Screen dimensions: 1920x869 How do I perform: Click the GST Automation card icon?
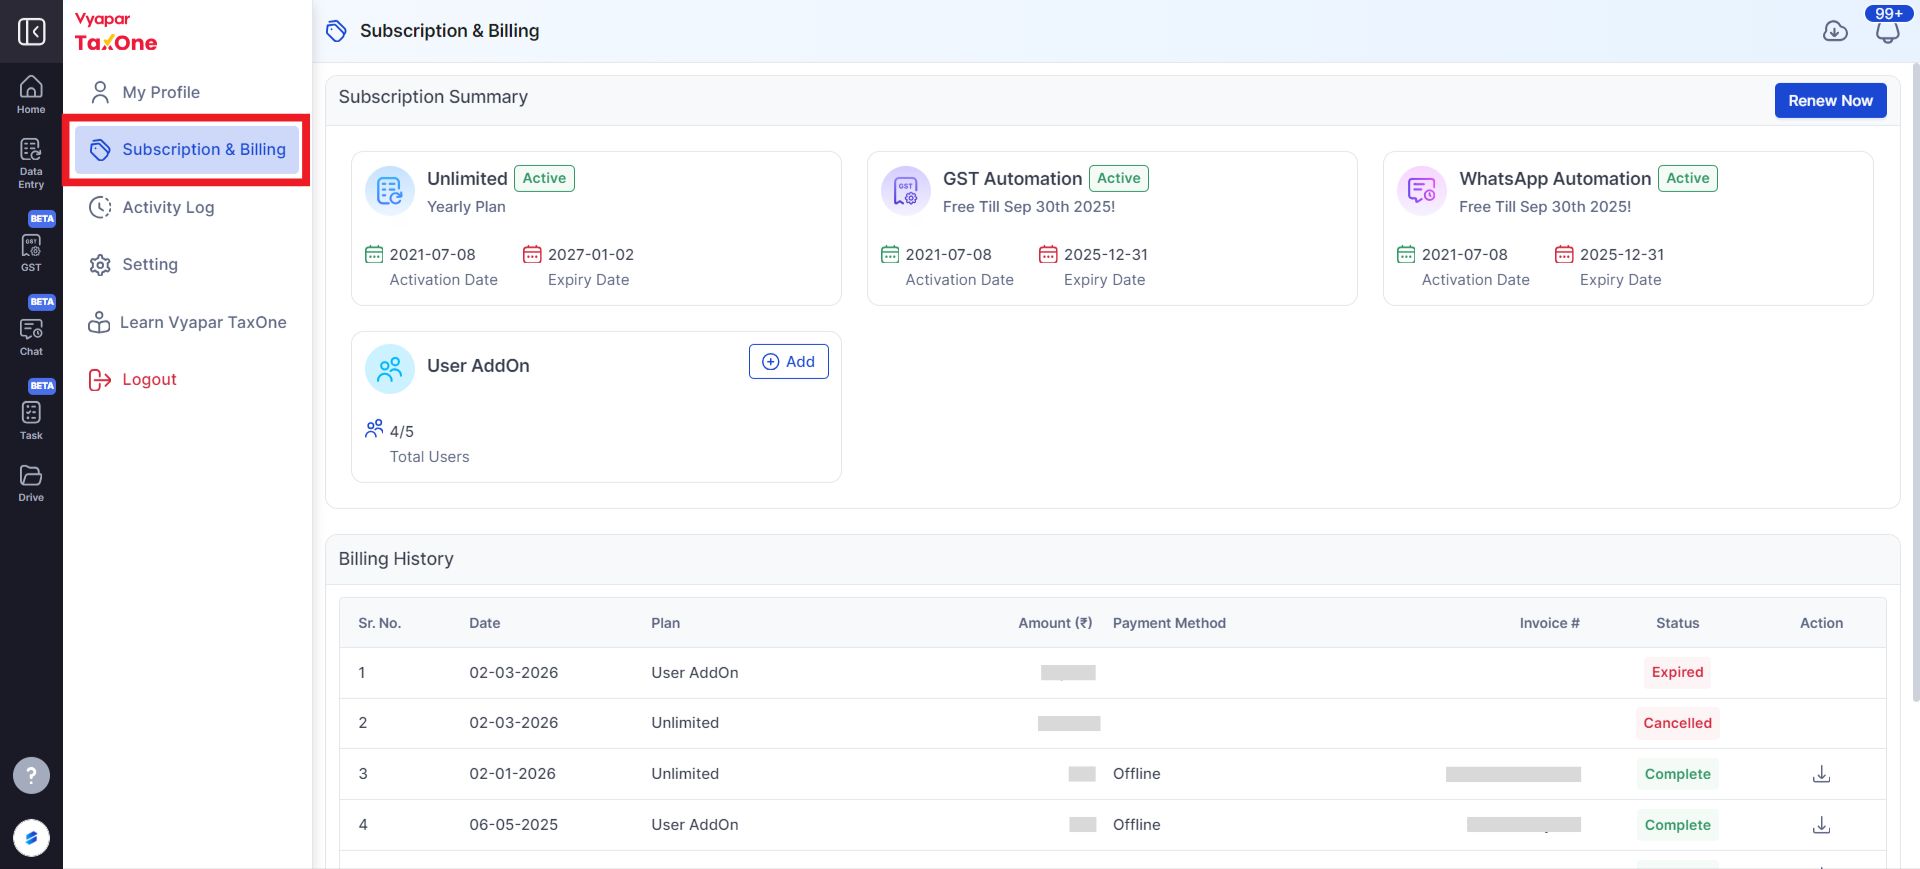pos(906,190)
